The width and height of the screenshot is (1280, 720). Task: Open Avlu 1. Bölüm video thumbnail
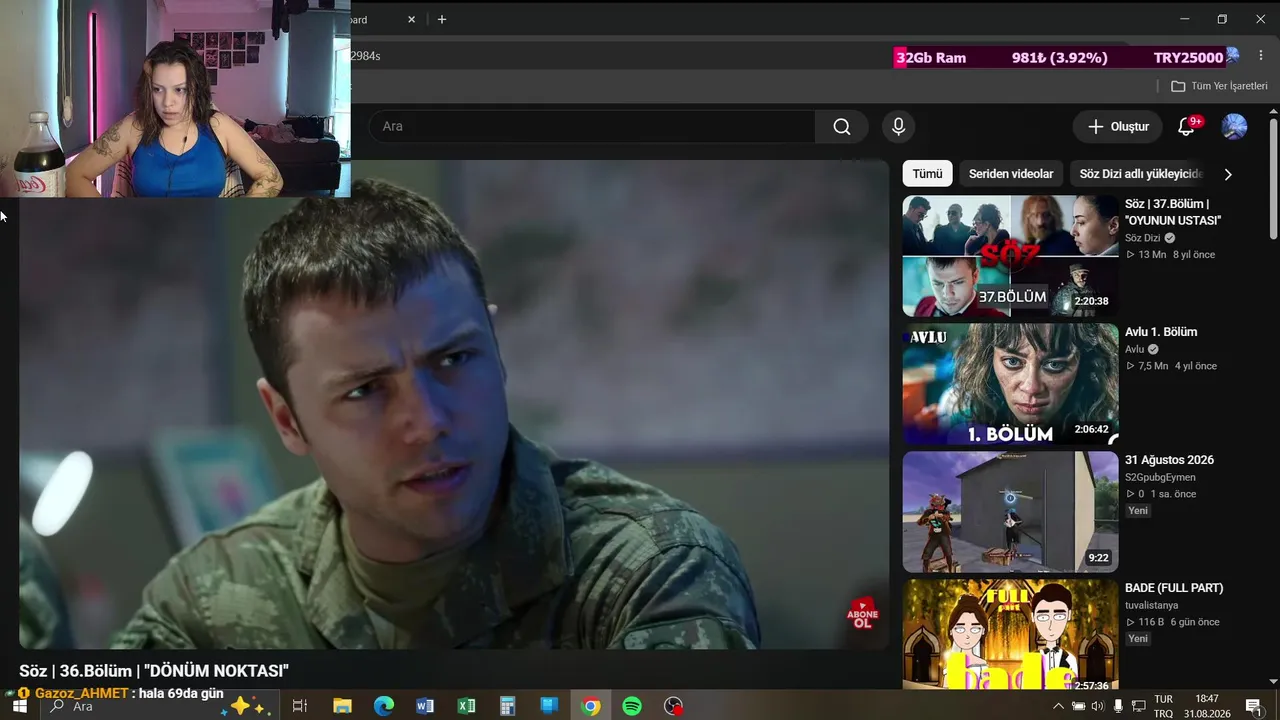pyautogui.click(x=1010, y=384)
